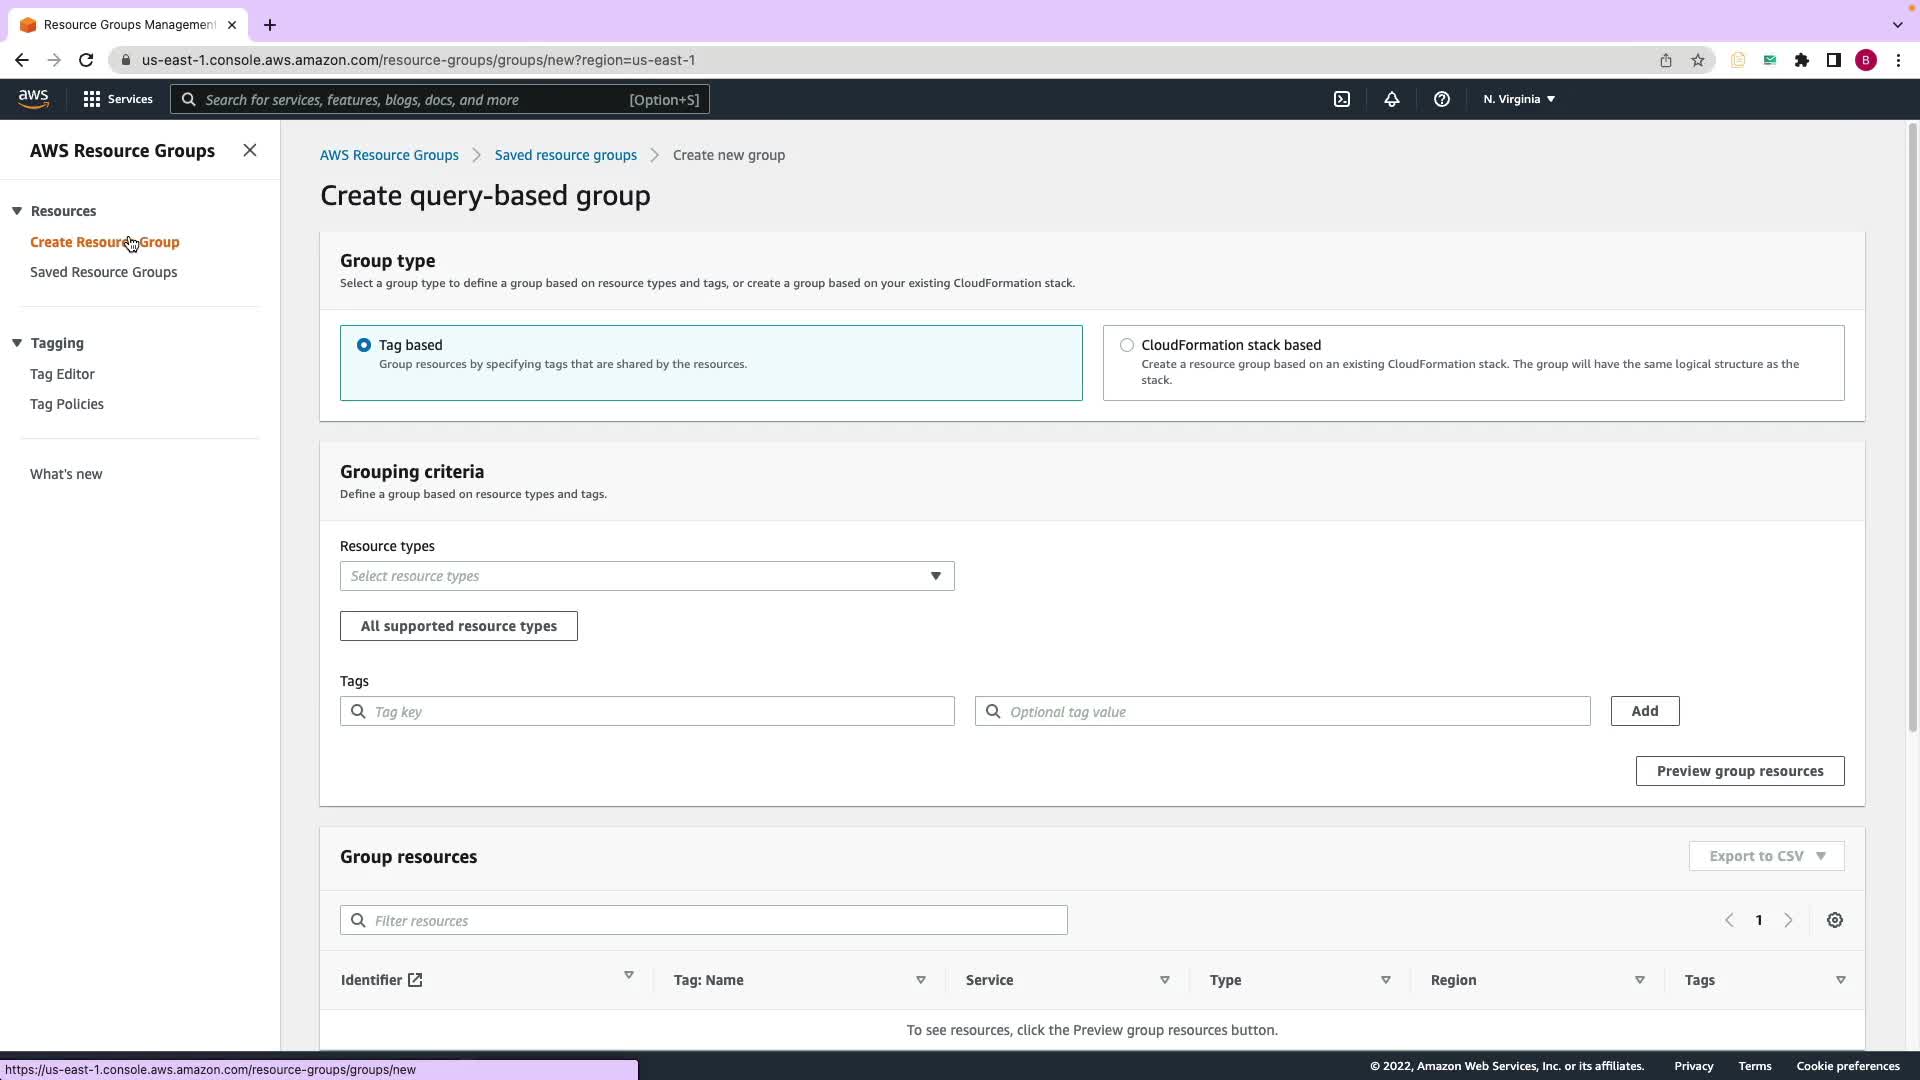
Task: Open Saved Resource Groups in sidebar
Action: tap(103, 272)
